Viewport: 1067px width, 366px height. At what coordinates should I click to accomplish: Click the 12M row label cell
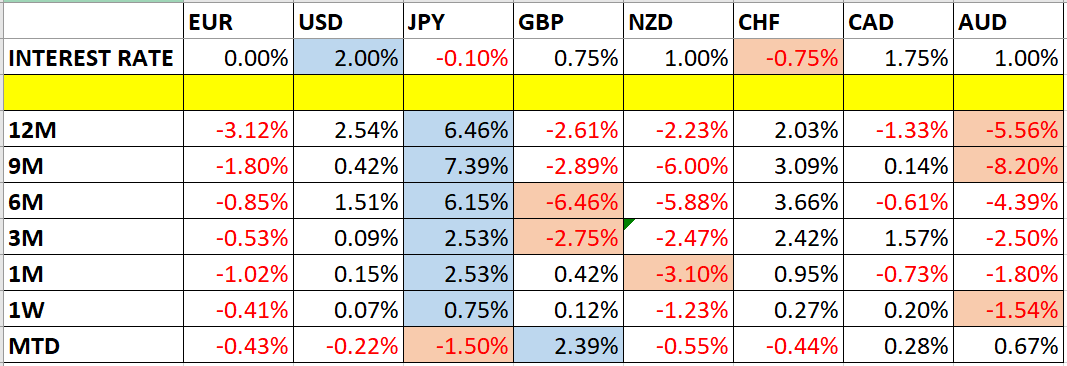tap(92, 129)
